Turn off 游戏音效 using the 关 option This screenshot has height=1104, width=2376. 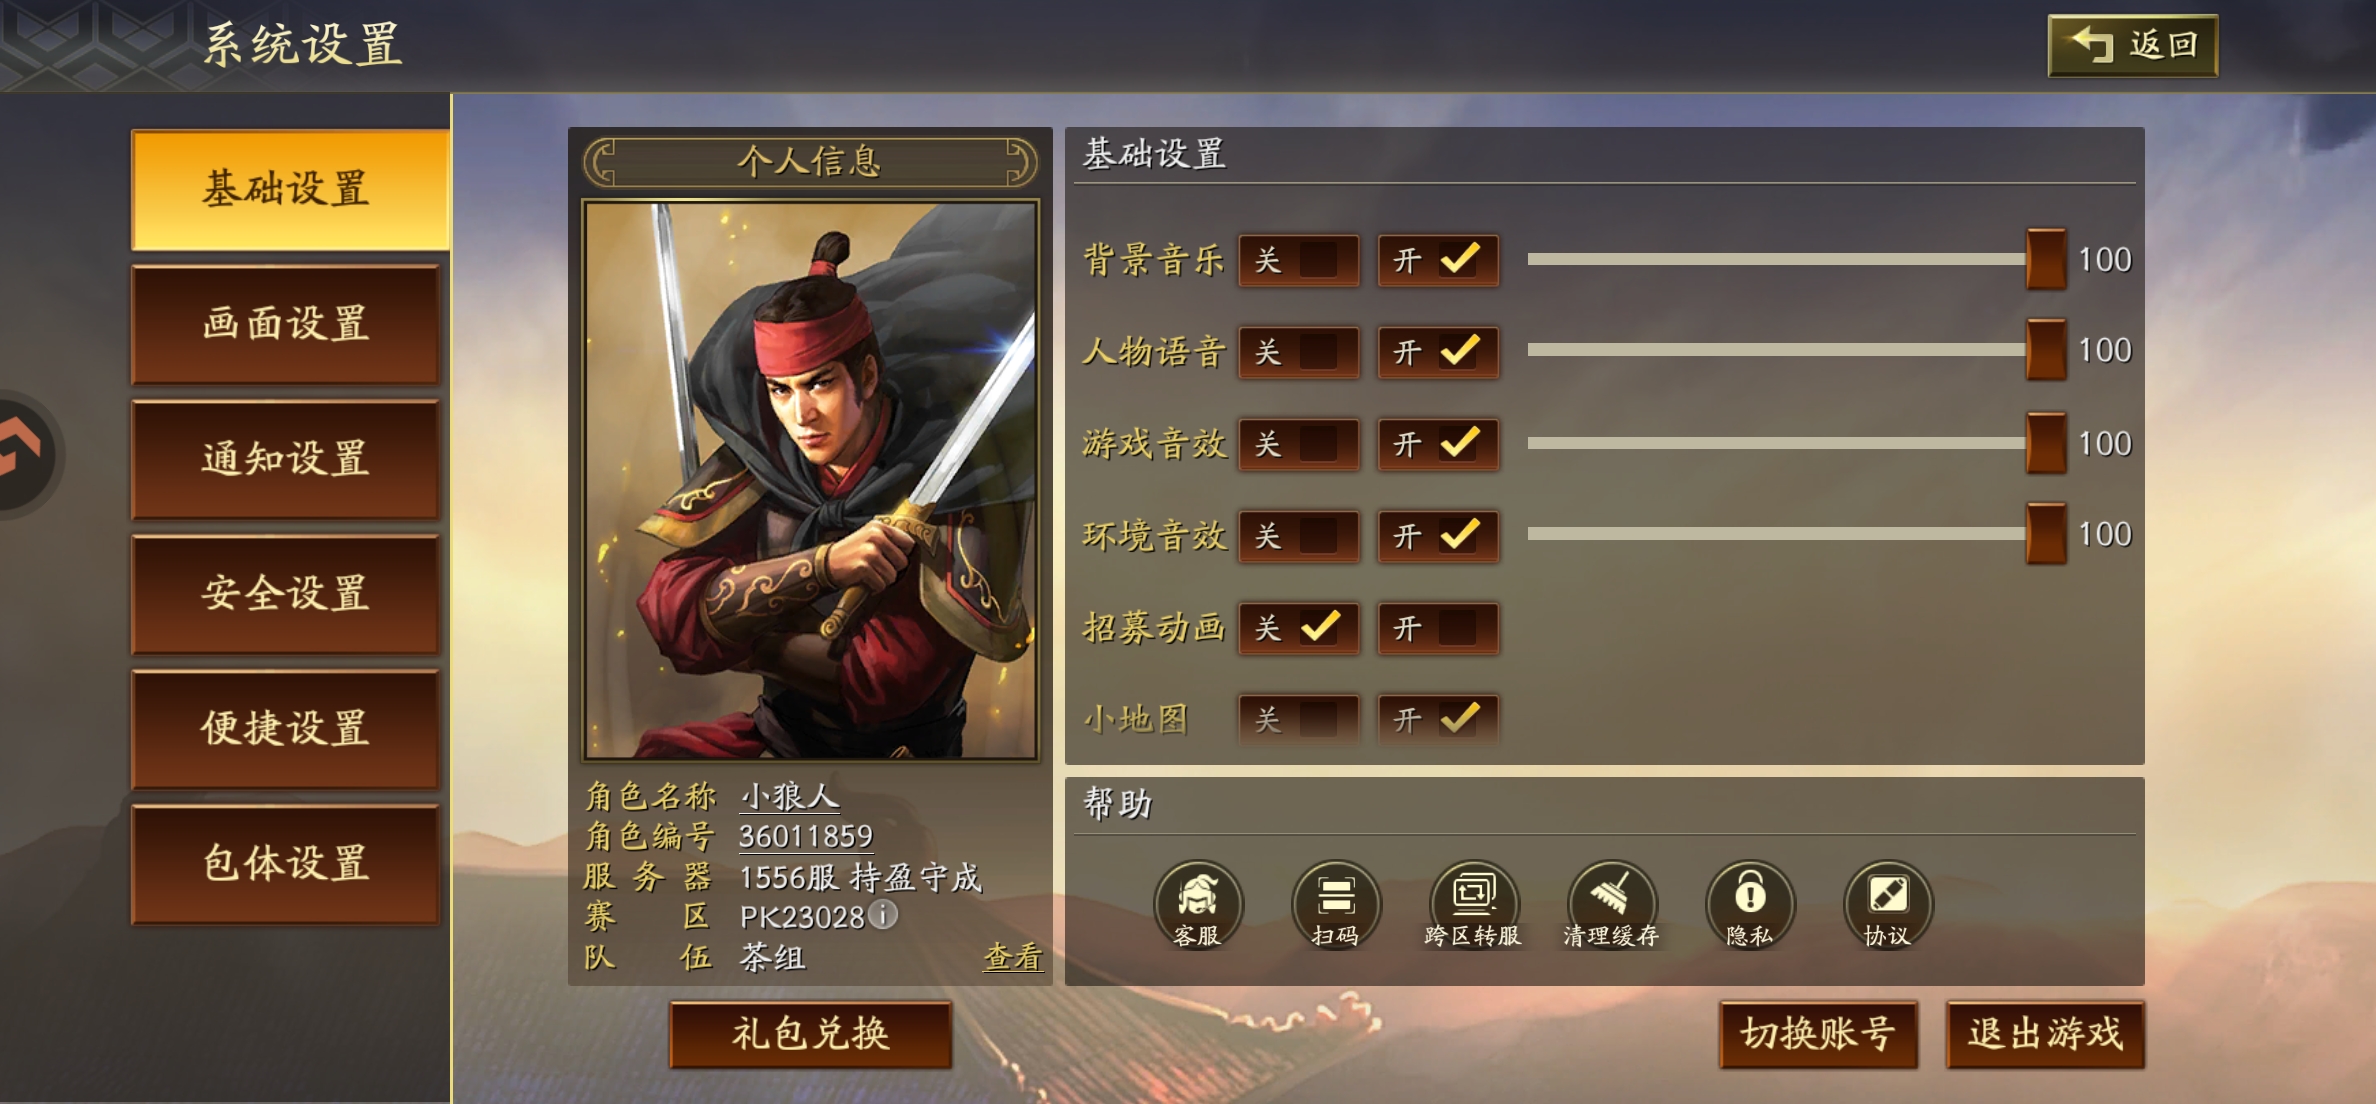click(1298, 444)
